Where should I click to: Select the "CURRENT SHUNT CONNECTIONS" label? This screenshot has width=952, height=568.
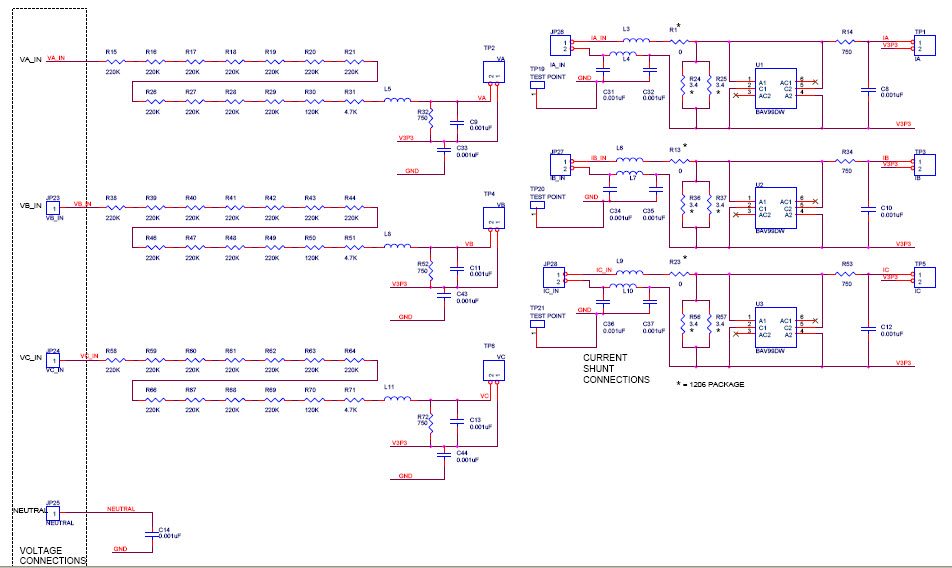(x=616, y=368)
